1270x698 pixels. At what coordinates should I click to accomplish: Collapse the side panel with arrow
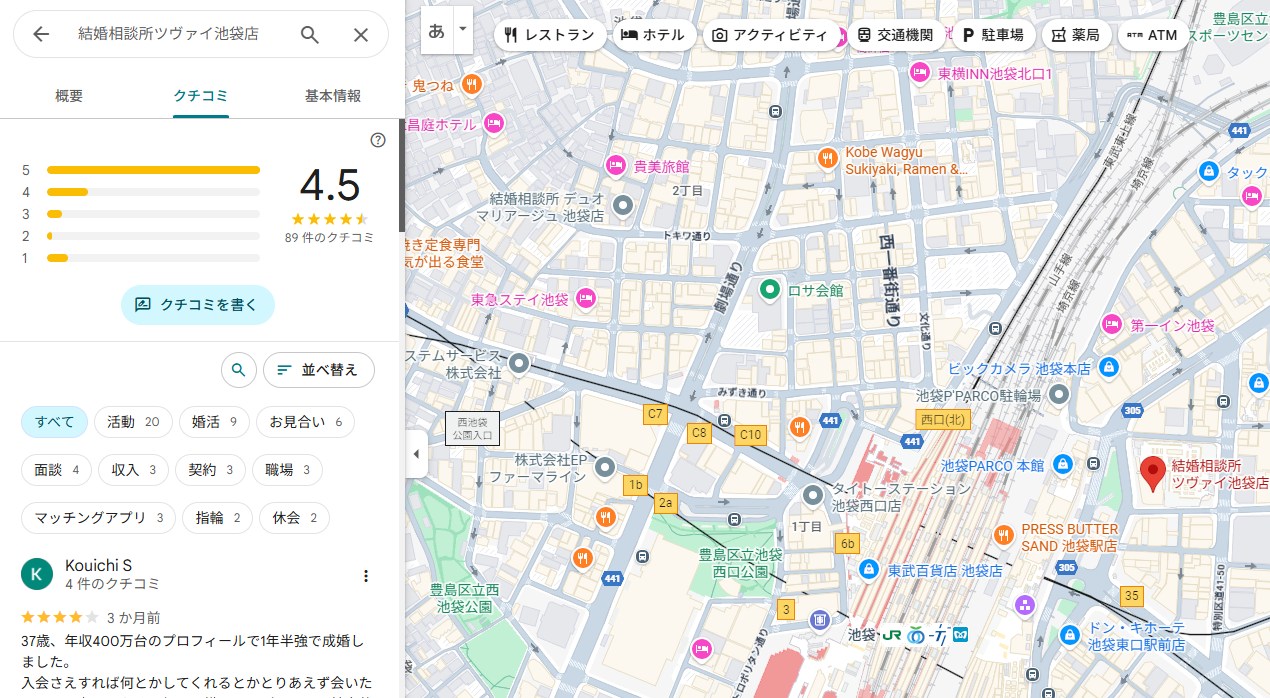click(416, 454)
